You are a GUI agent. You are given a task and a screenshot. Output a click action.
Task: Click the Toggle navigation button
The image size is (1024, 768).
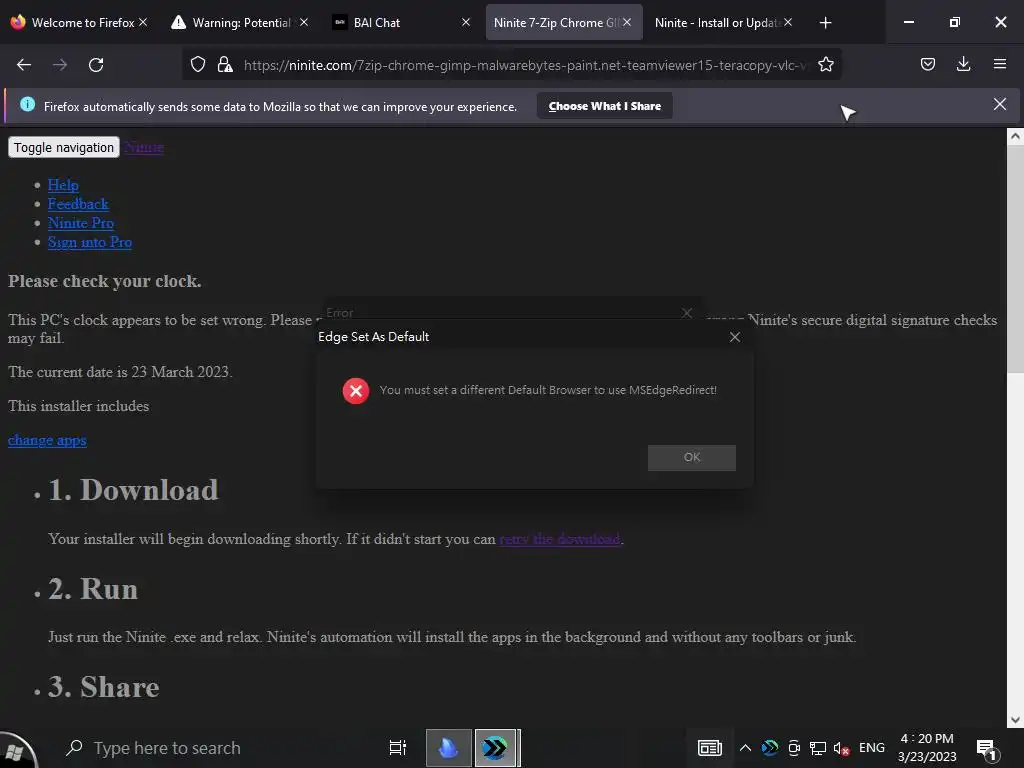[x=63, y=148]
